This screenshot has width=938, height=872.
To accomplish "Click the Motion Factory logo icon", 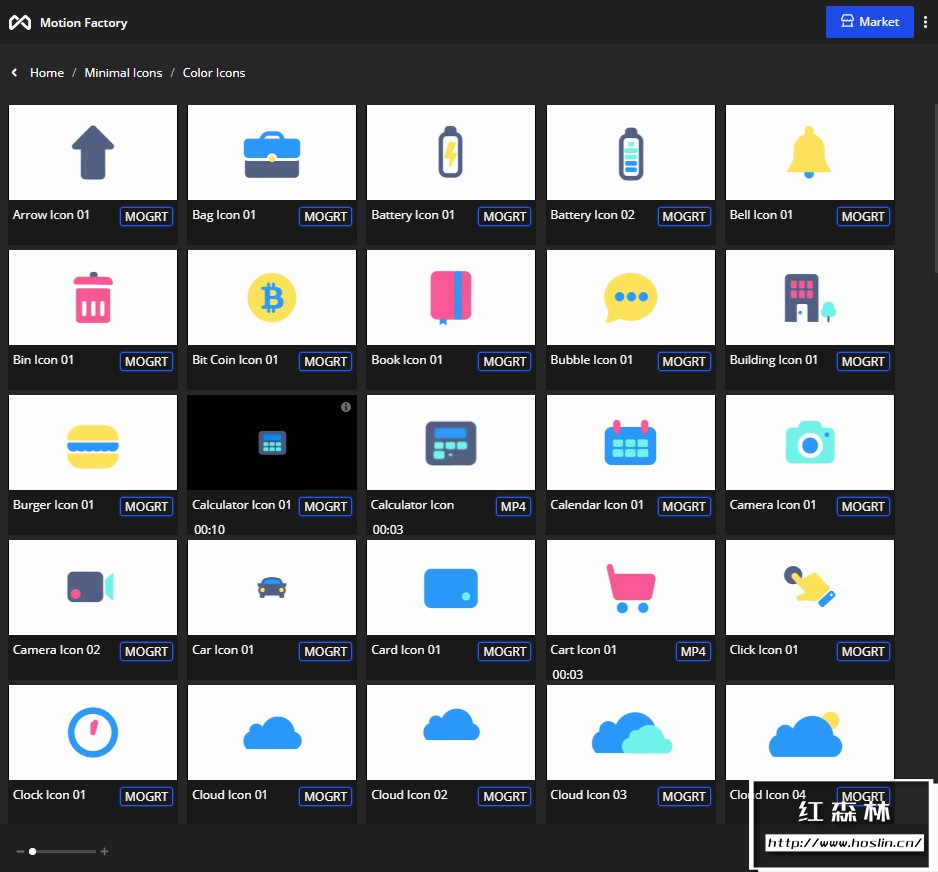I will pyautogui.click(x=20, y=23).
